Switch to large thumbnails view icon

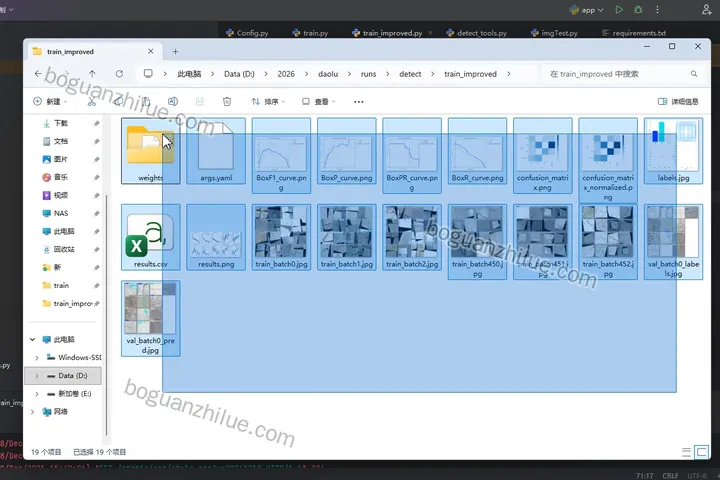(702, 452)
